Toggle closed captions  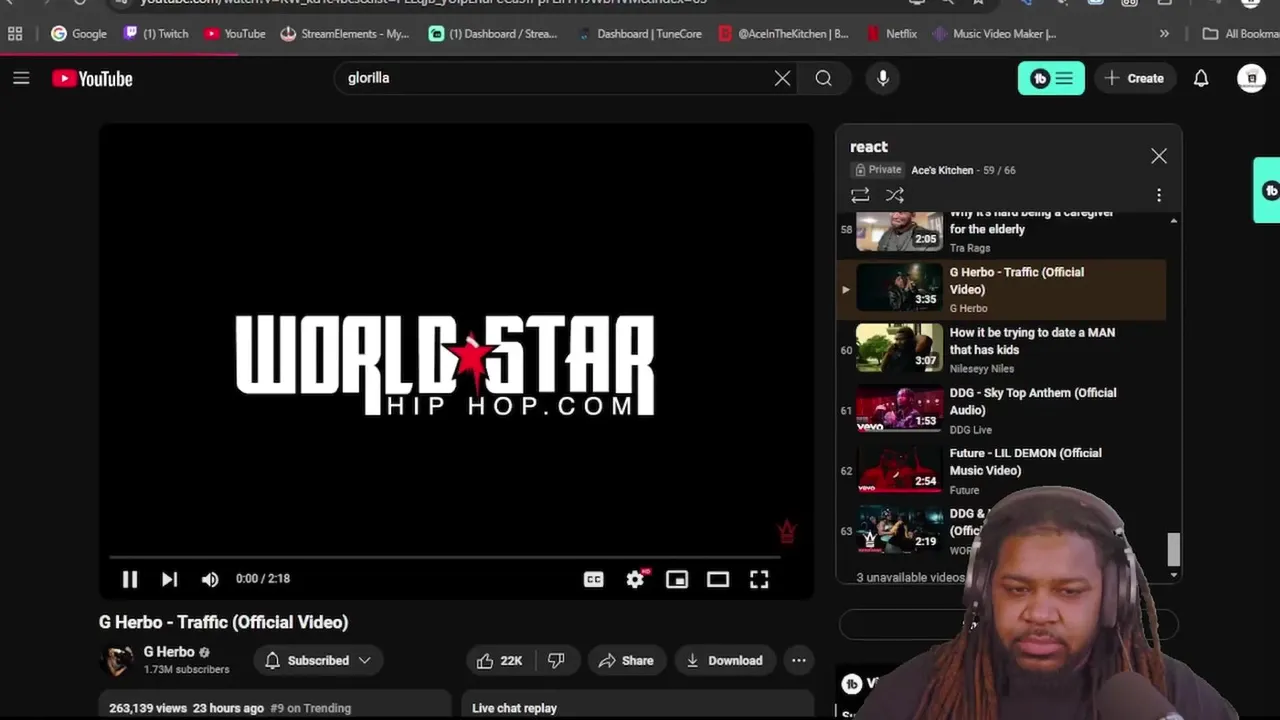594,579
